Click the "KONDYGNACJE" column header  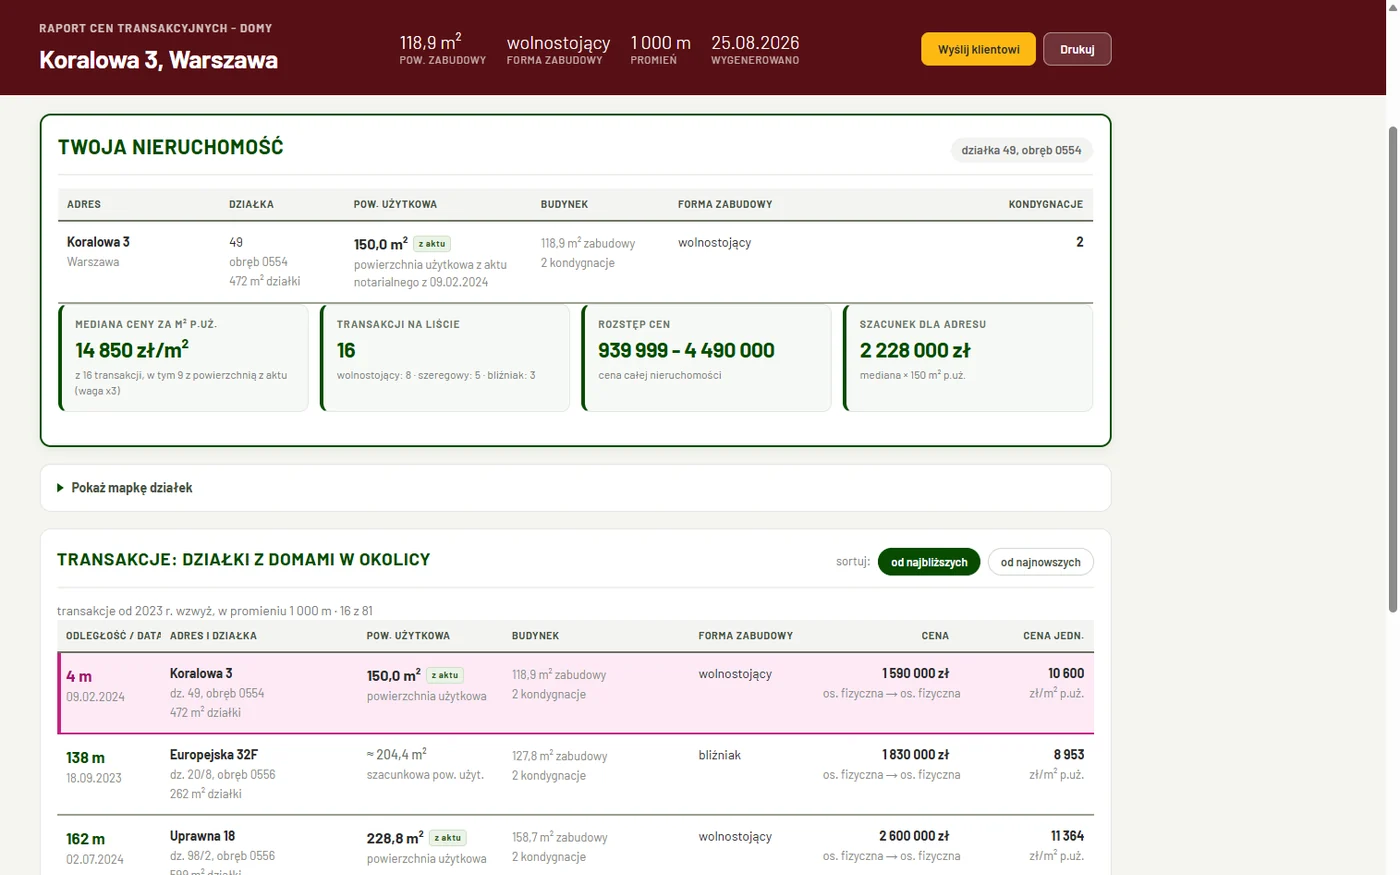coord(1046,204)
